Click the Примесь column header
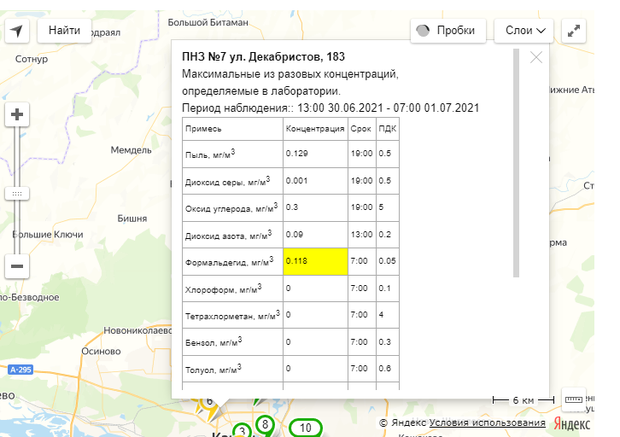This screenshot has height=437, width=620. pos(232,130)
